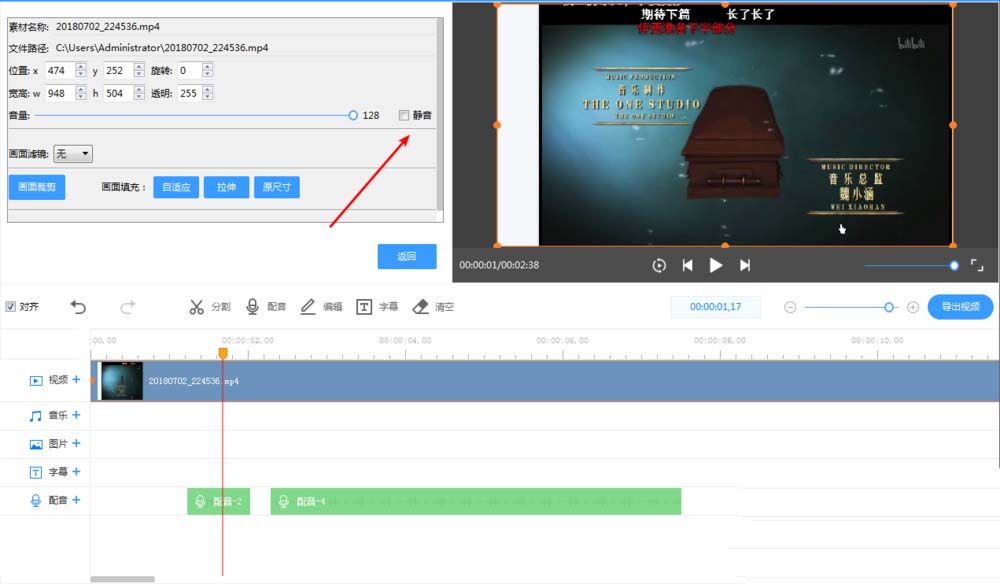
Task: Zoom in timeline with plus icon
Action: pos(913,307)
